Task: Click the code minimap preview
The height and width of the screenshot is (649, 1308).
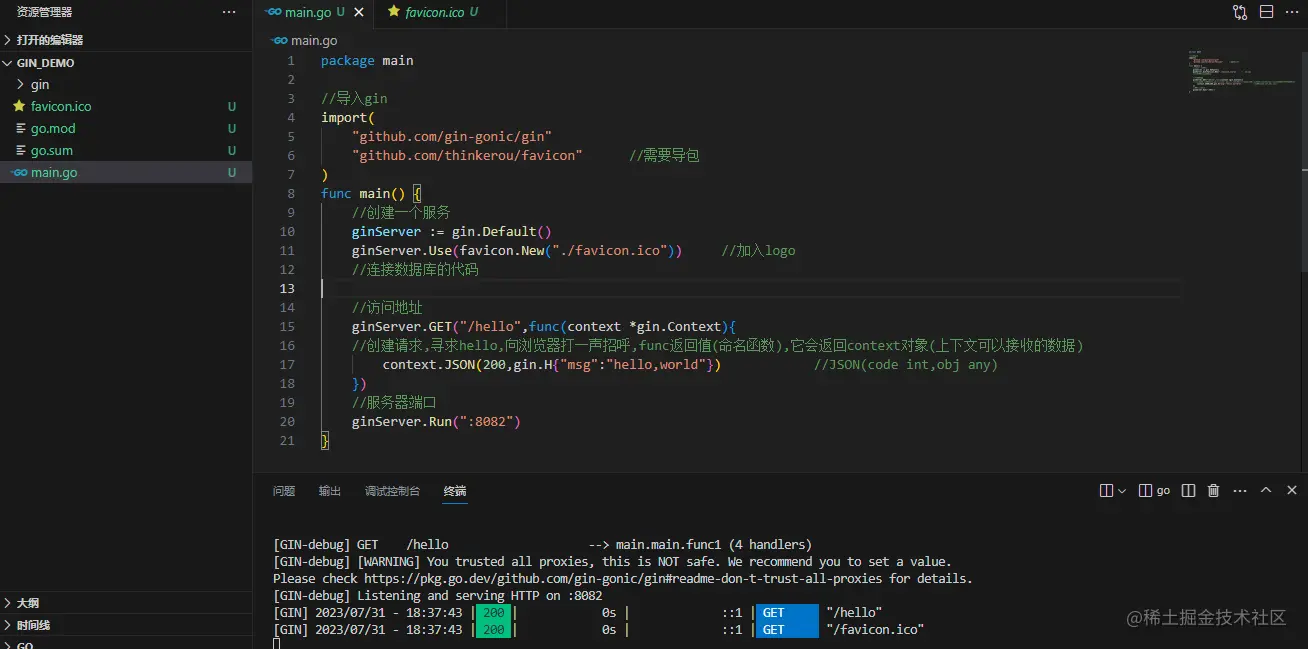Action: point(1240,70)
